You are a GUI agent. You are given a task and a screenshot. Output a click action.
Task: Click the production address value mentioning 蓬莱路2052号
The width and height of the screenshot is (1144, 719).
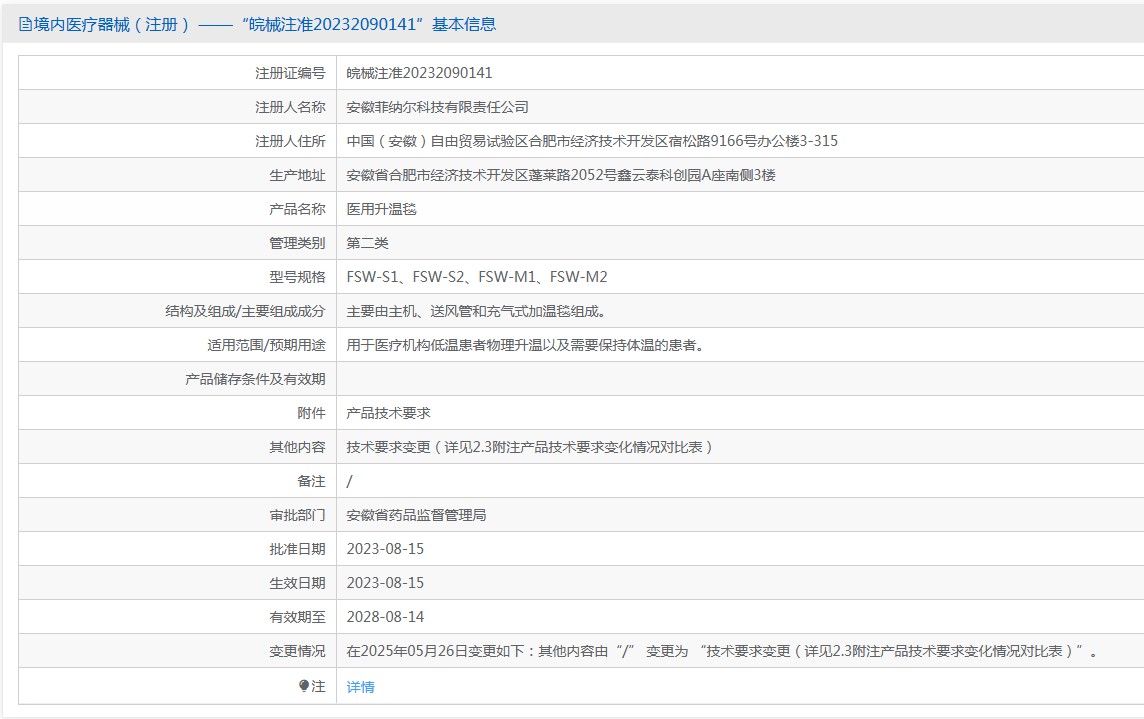coord(561,175)
